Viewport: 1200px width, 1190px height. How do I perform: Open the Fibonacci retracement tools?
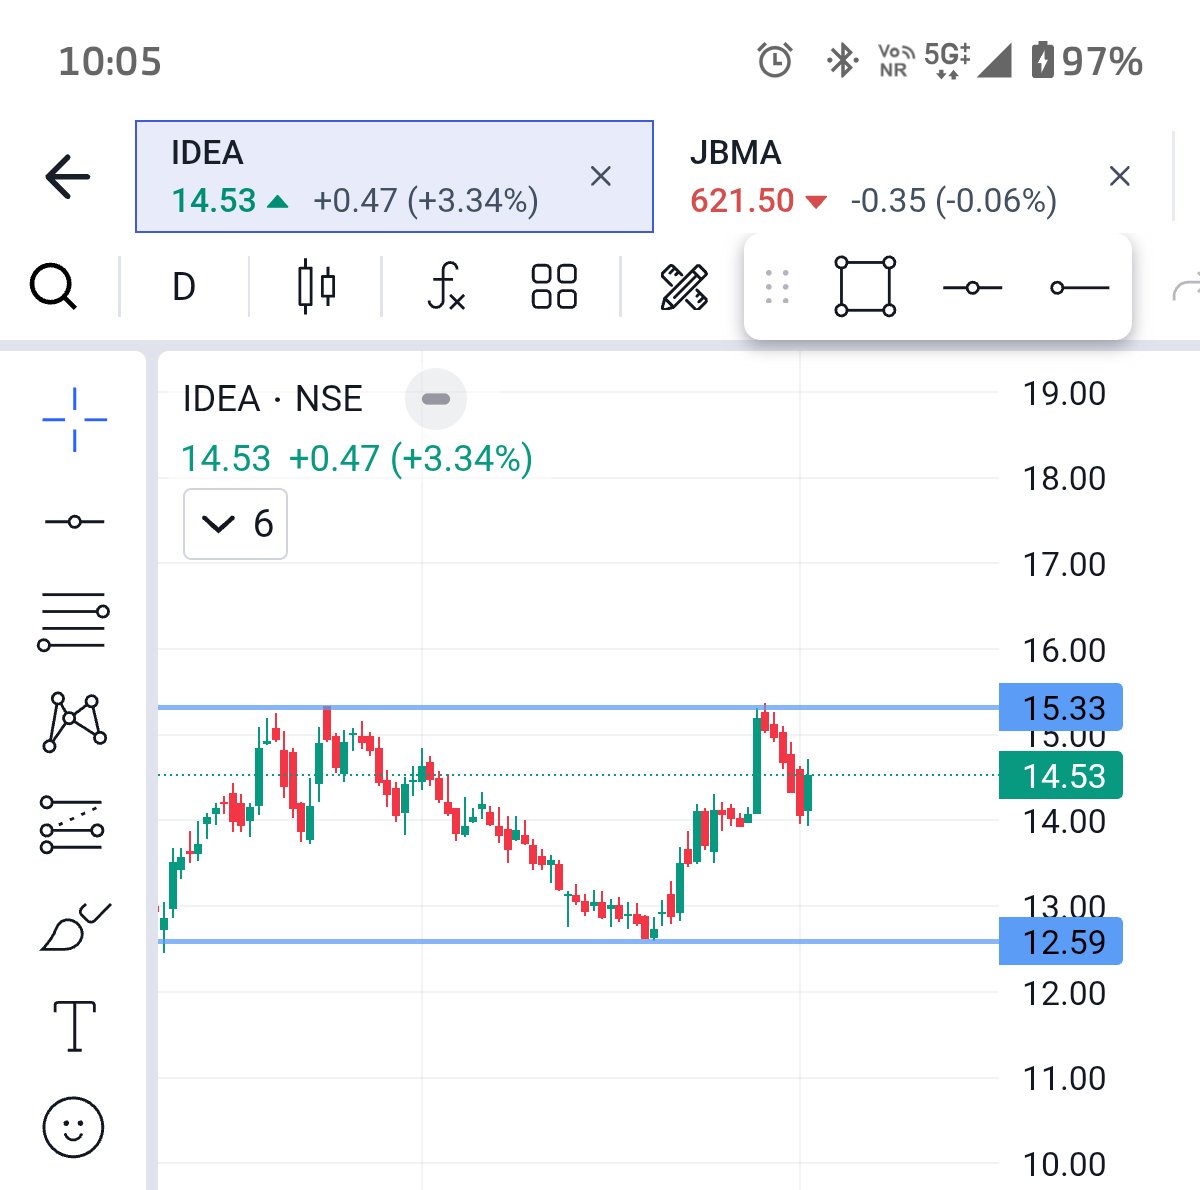tap(73, 622)
